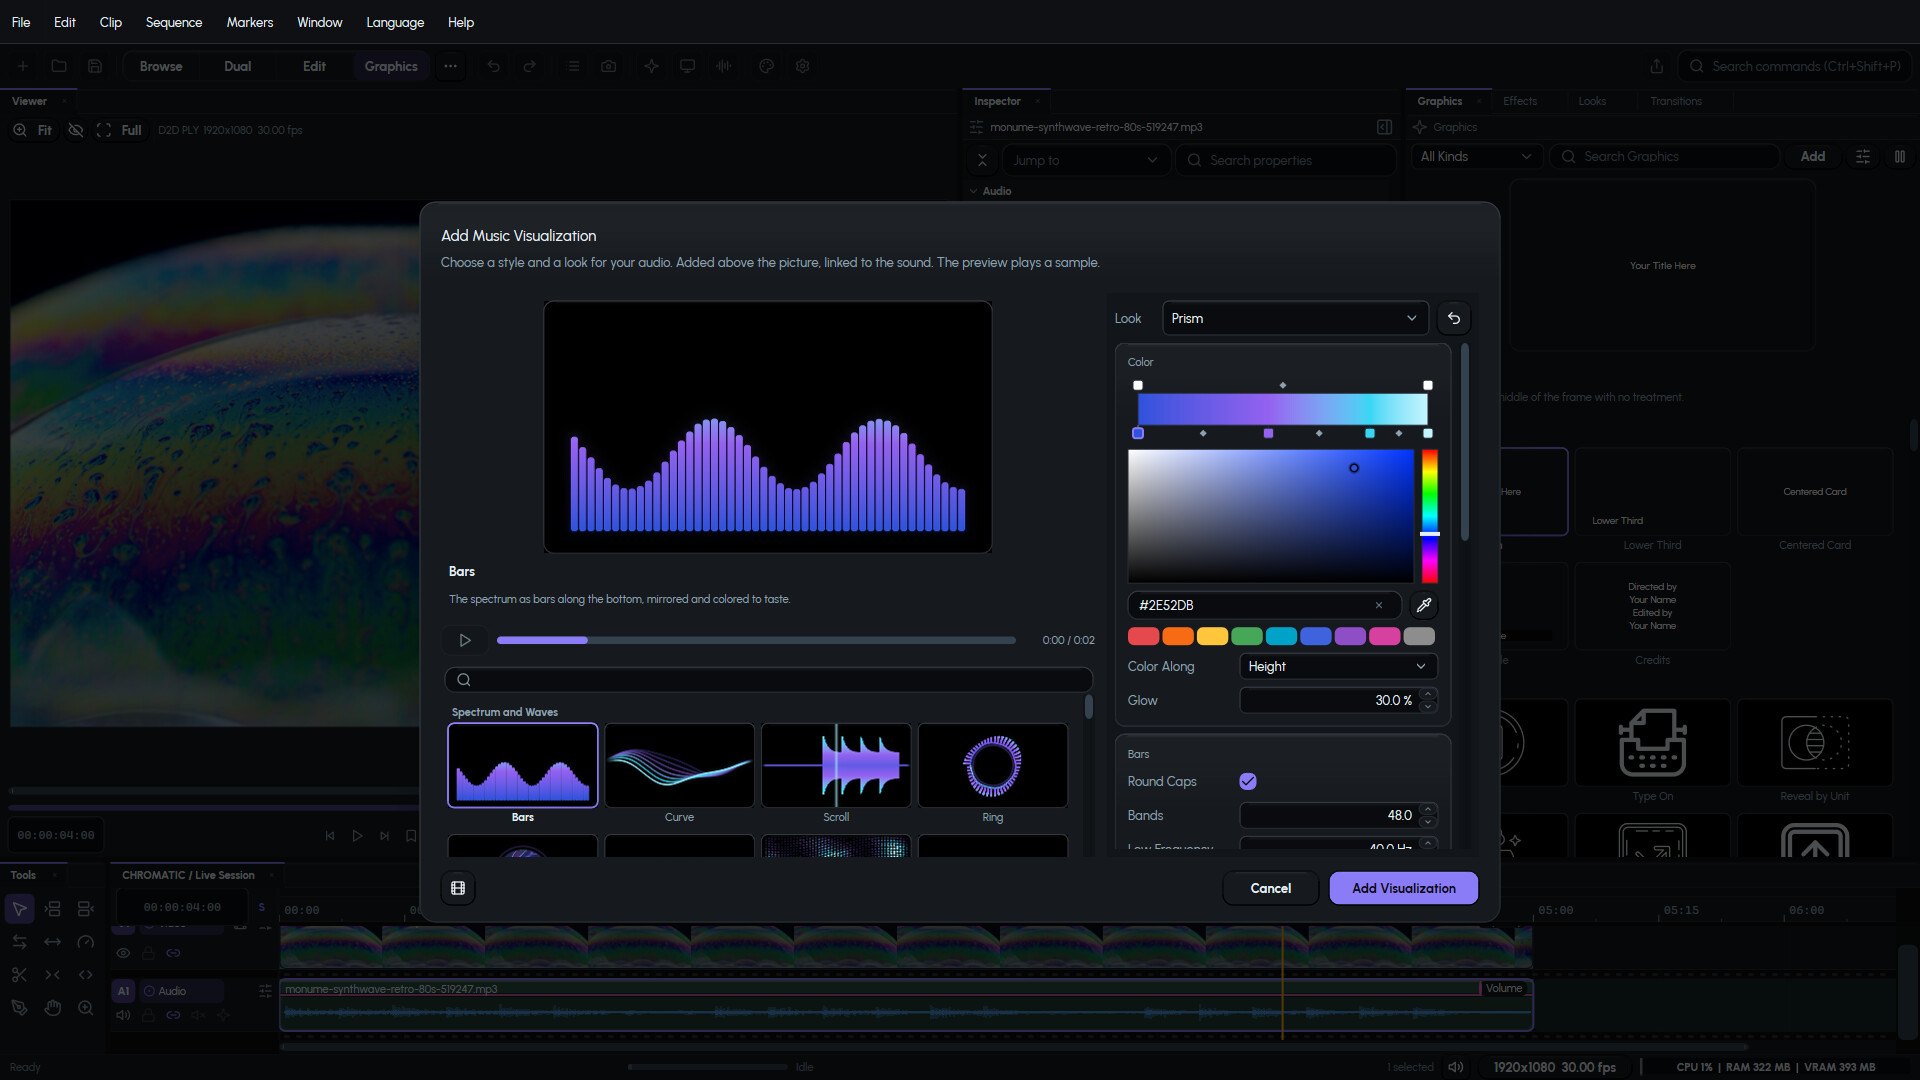
Task: Toggle the Round Caps checkbox
Action: click(x=1248, y=781)
